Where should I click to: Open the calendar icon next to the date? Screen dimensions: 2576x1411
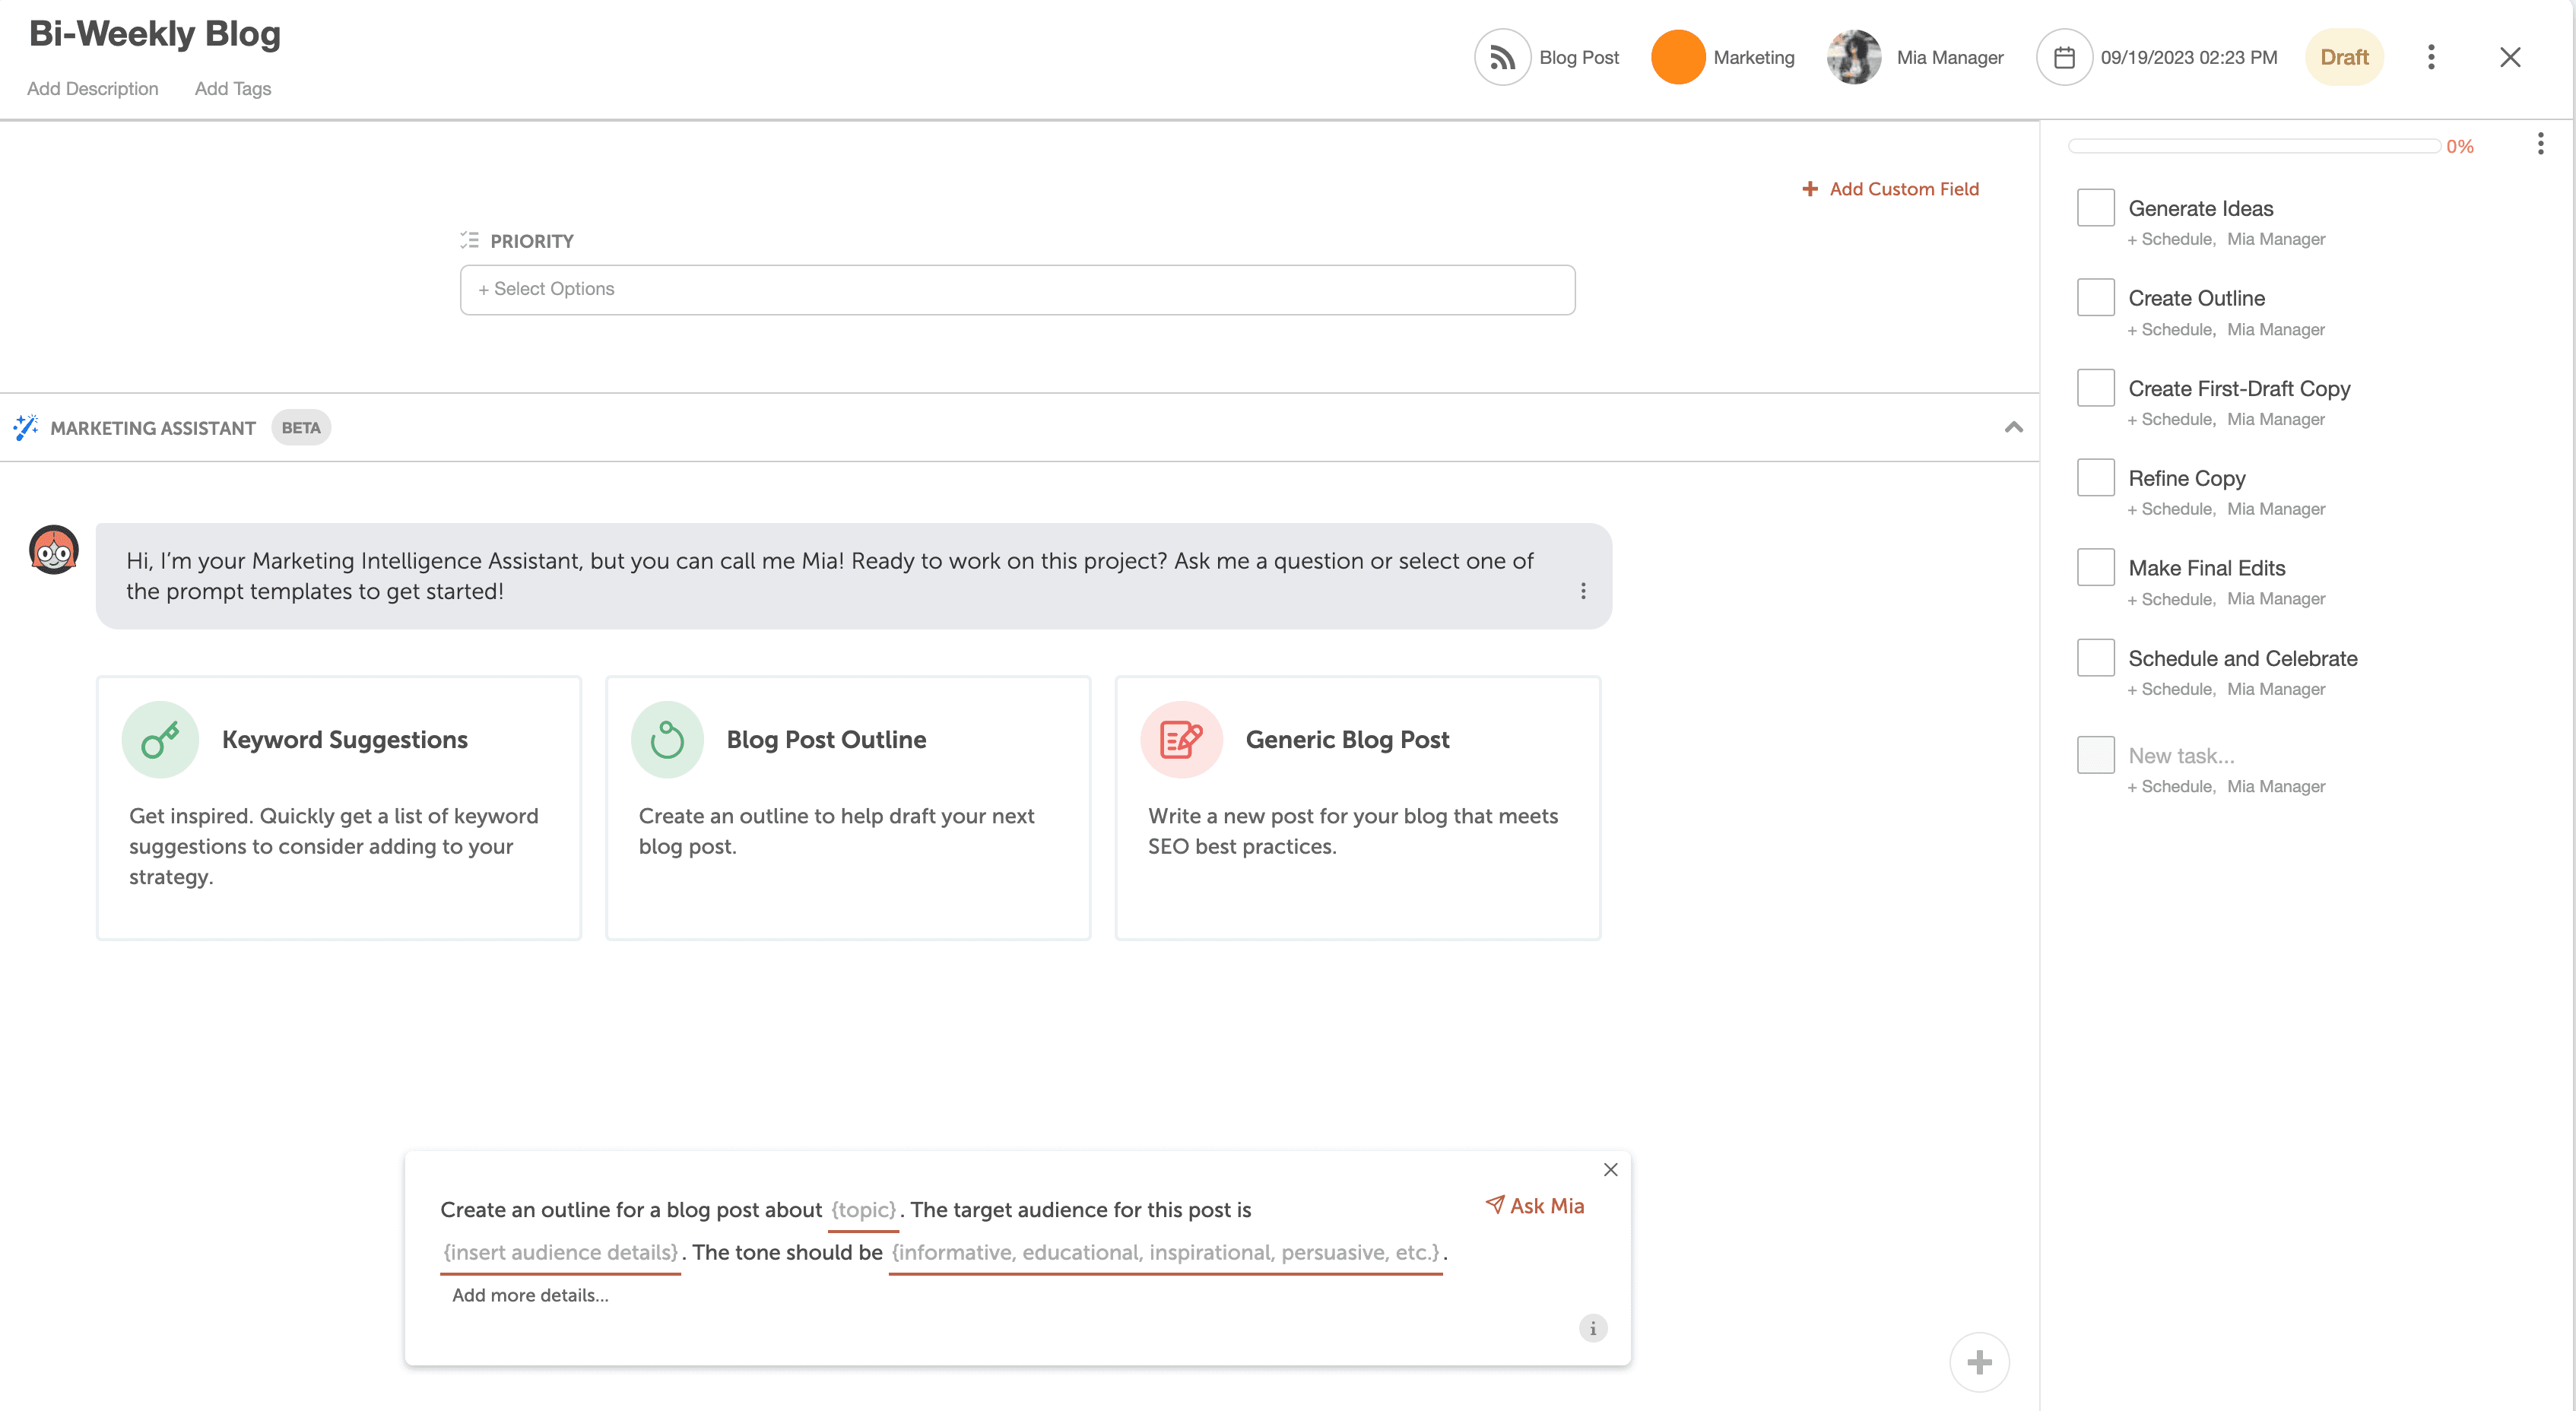(x=2064, y=57)
